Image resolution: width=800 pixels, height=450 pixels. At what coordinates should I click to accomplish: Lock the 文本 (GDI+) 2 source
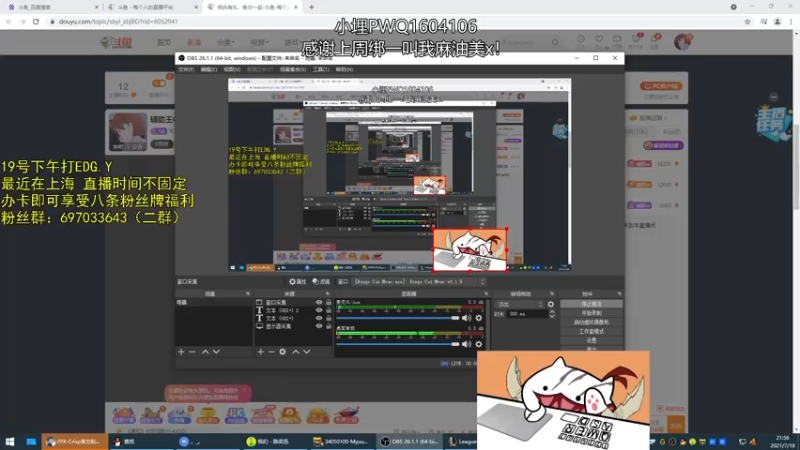[329, 310]
